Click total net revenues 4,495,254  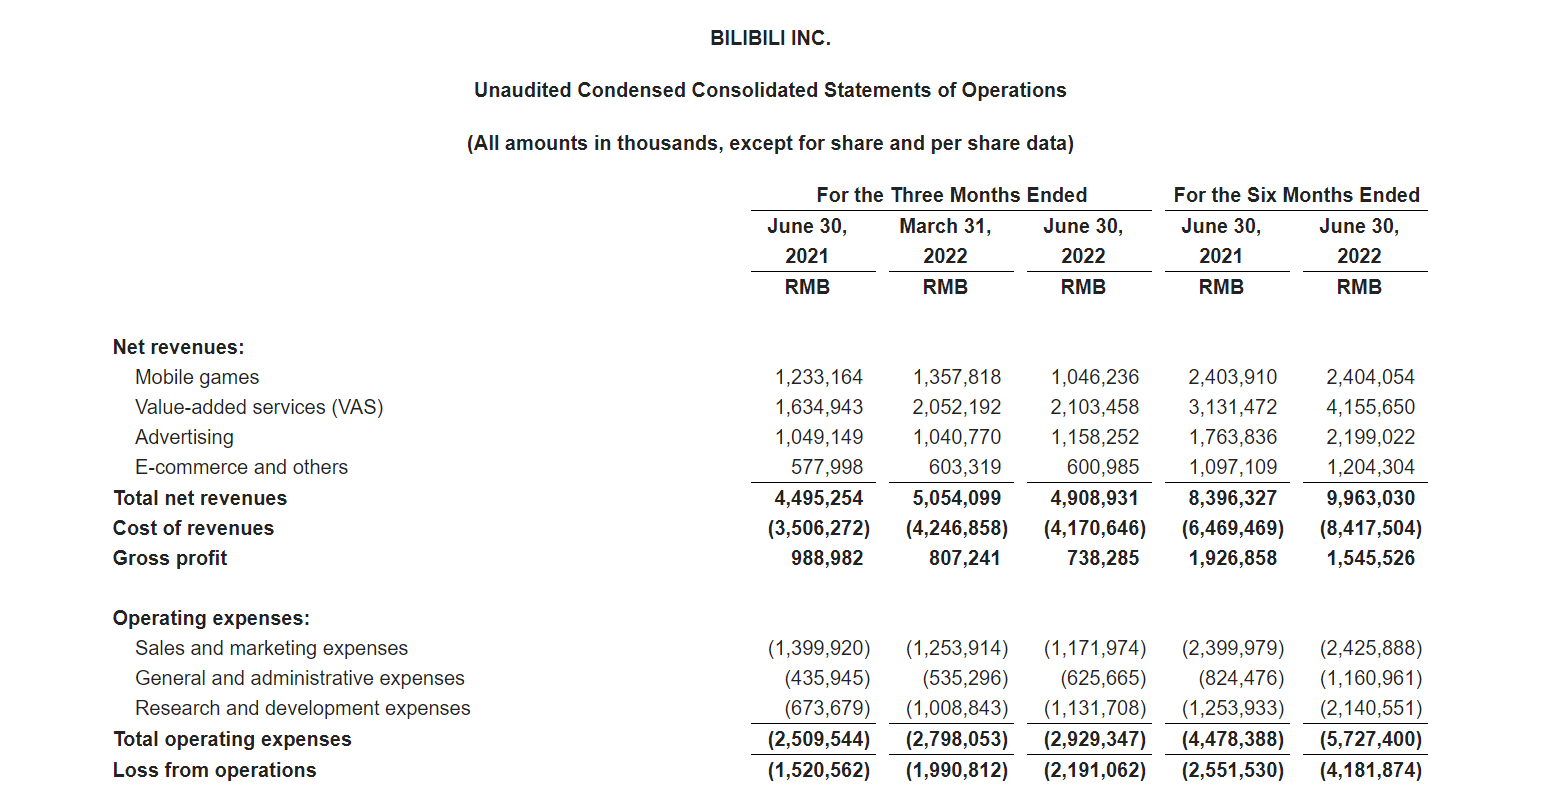(819, 498)
